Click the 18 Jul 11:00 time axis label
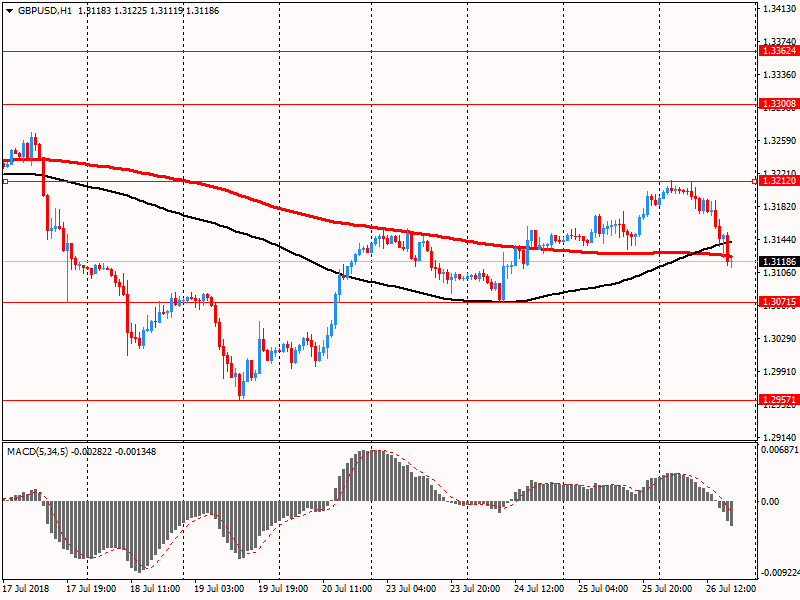The height and width of the screenshot is (600, 800). (155, 588)
